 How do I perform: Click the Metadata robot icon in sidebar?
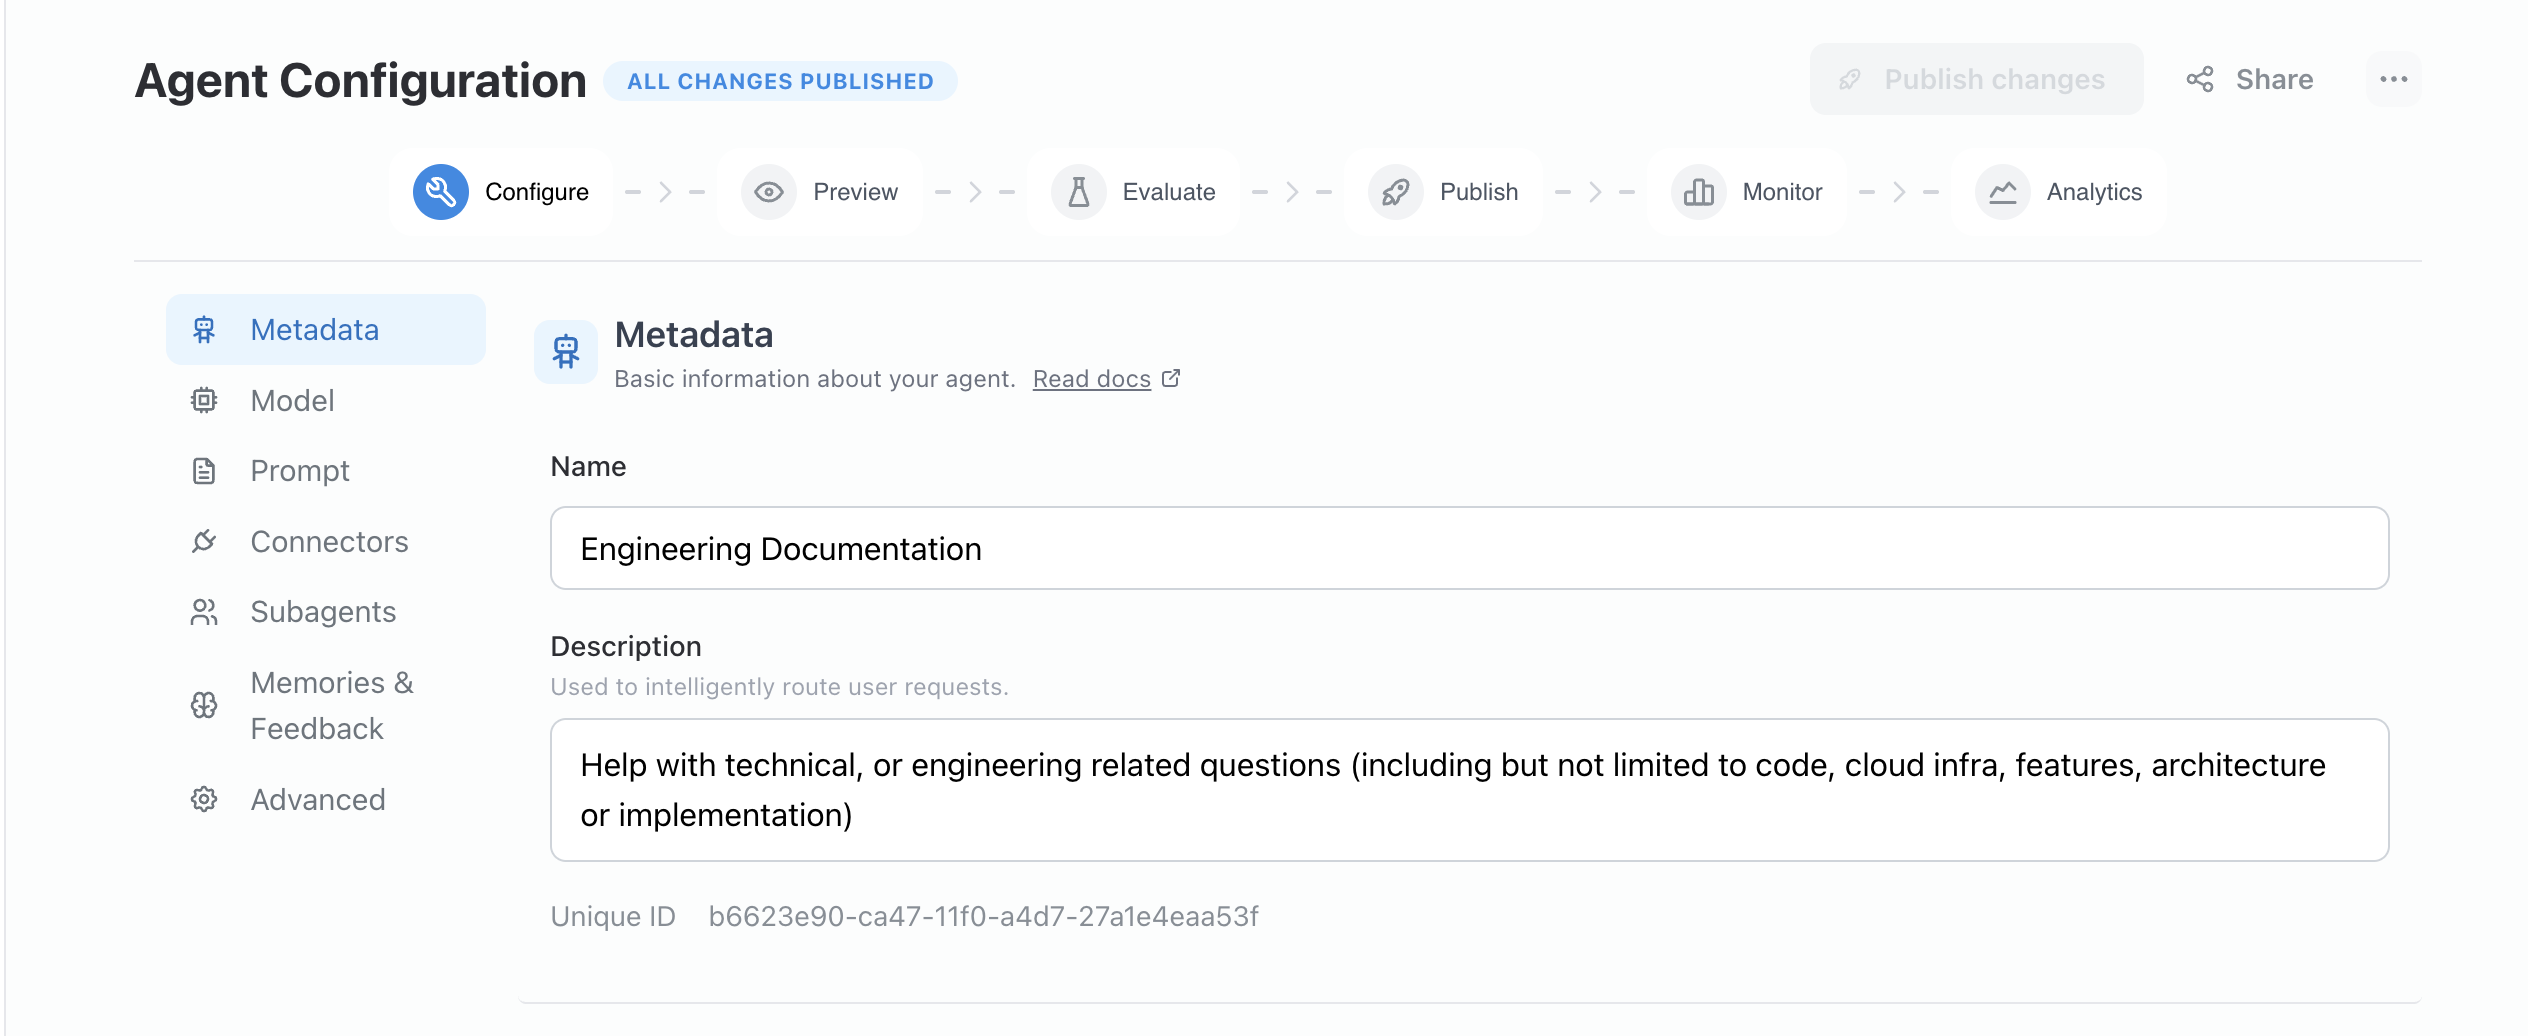coord(204,328)
